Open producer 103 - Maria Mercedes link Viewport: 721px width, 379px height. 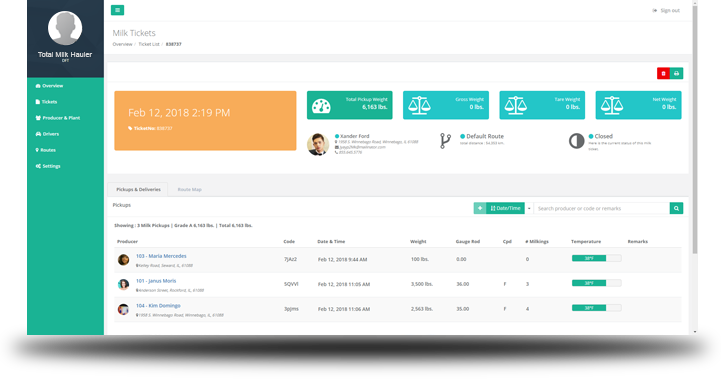point(161,256)
